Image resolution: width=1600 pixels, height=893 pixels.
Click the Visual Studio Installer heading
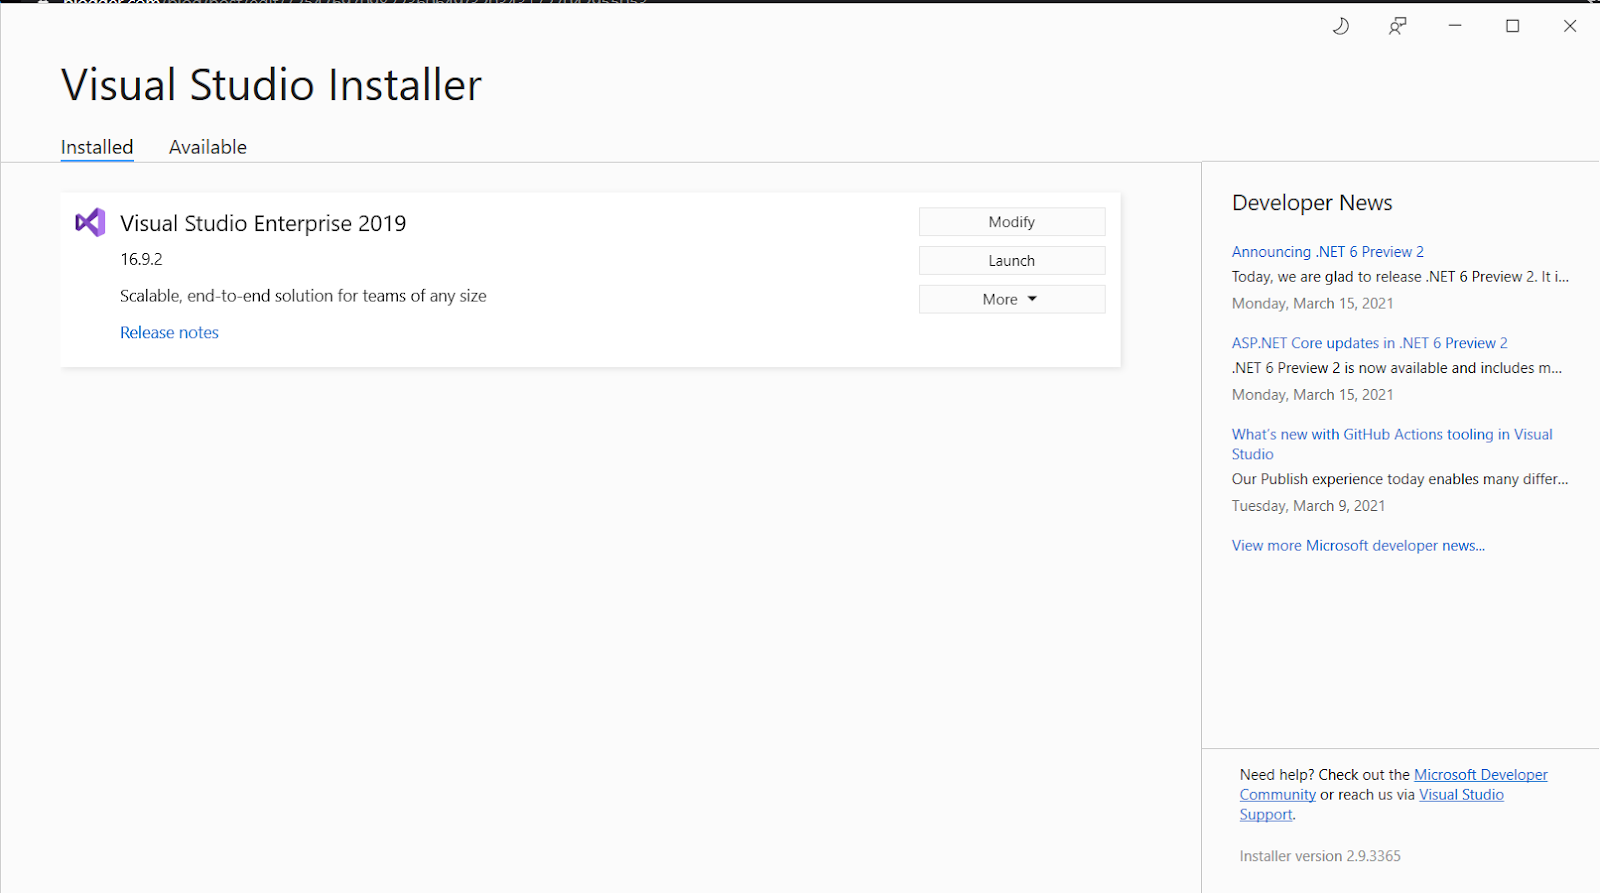[271, 85]
